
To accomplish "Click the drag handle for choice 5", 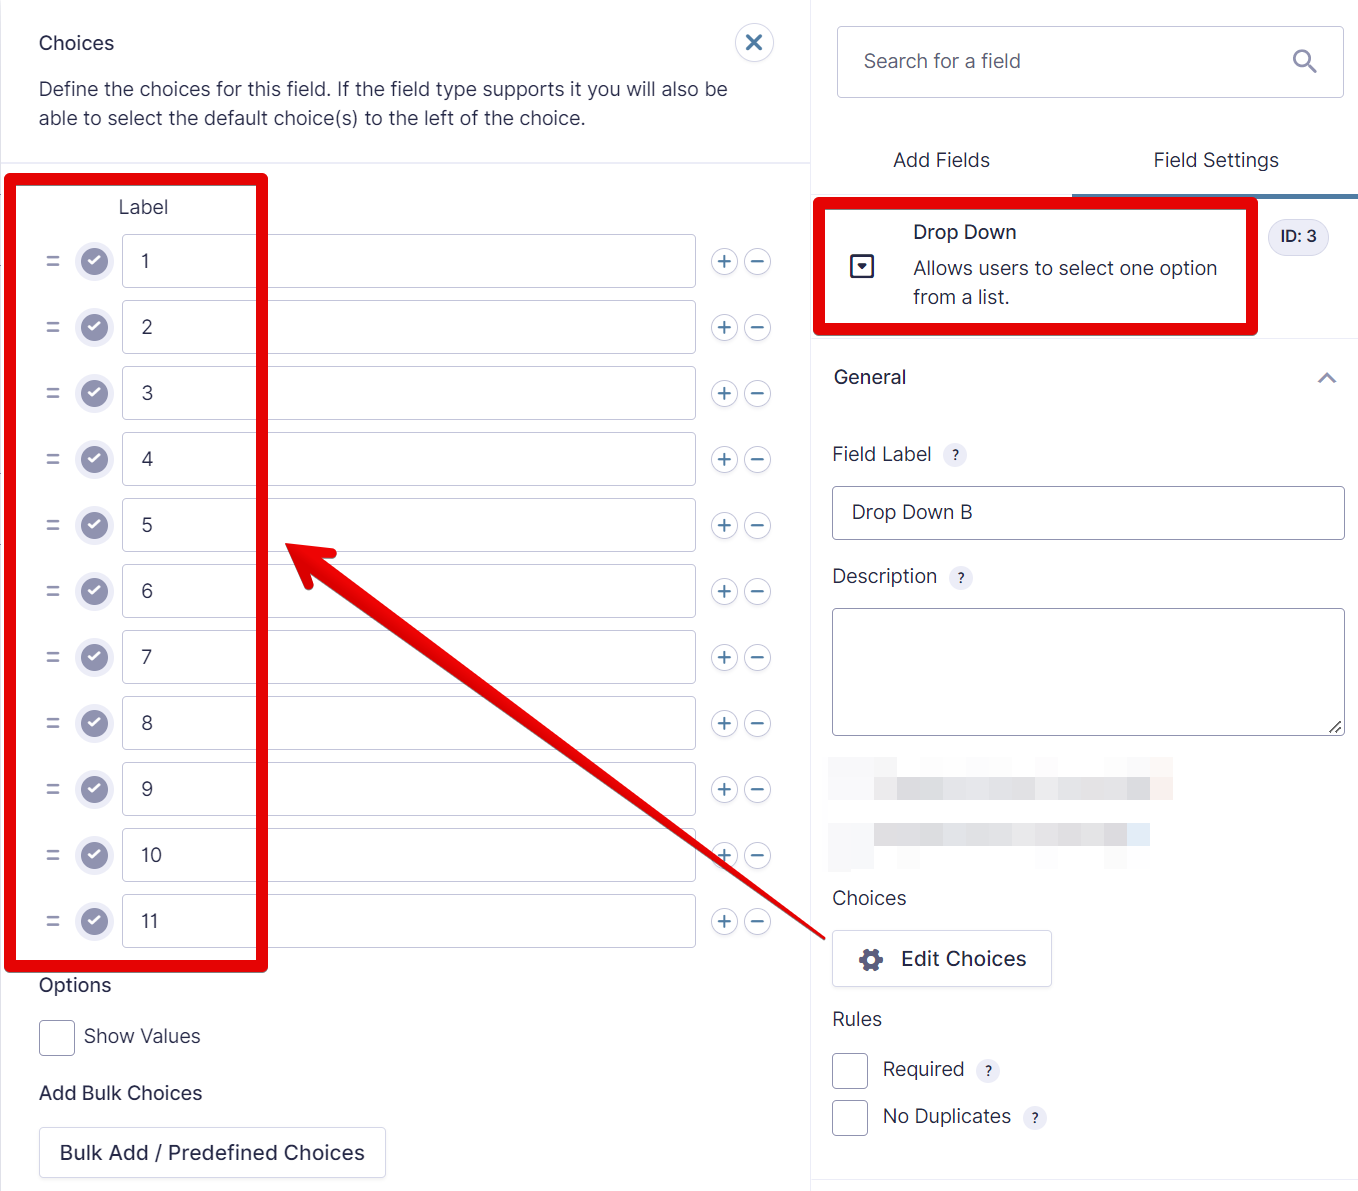I will point(53,526).
